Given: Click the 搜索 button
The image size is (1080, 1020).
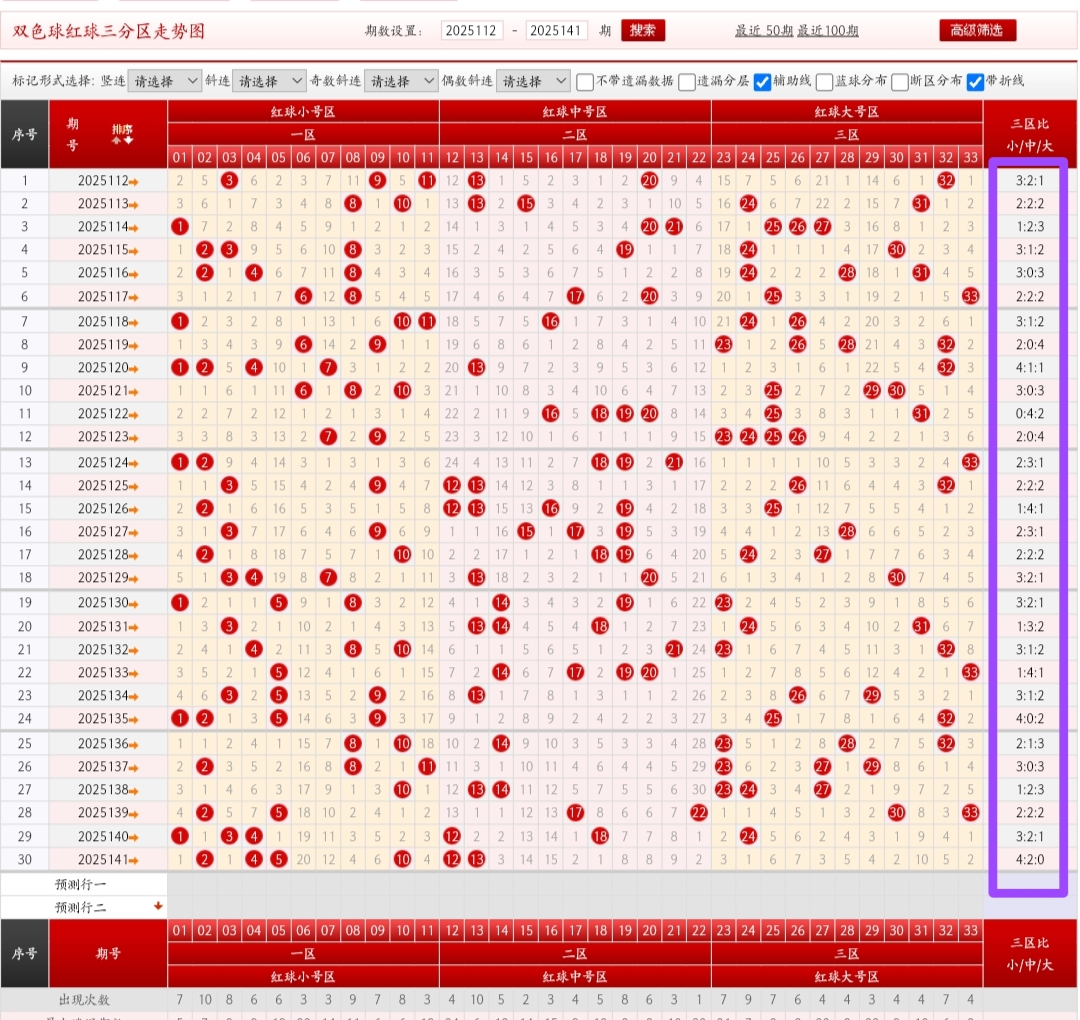Looking at the screenshot, I should tap(643, 30).
